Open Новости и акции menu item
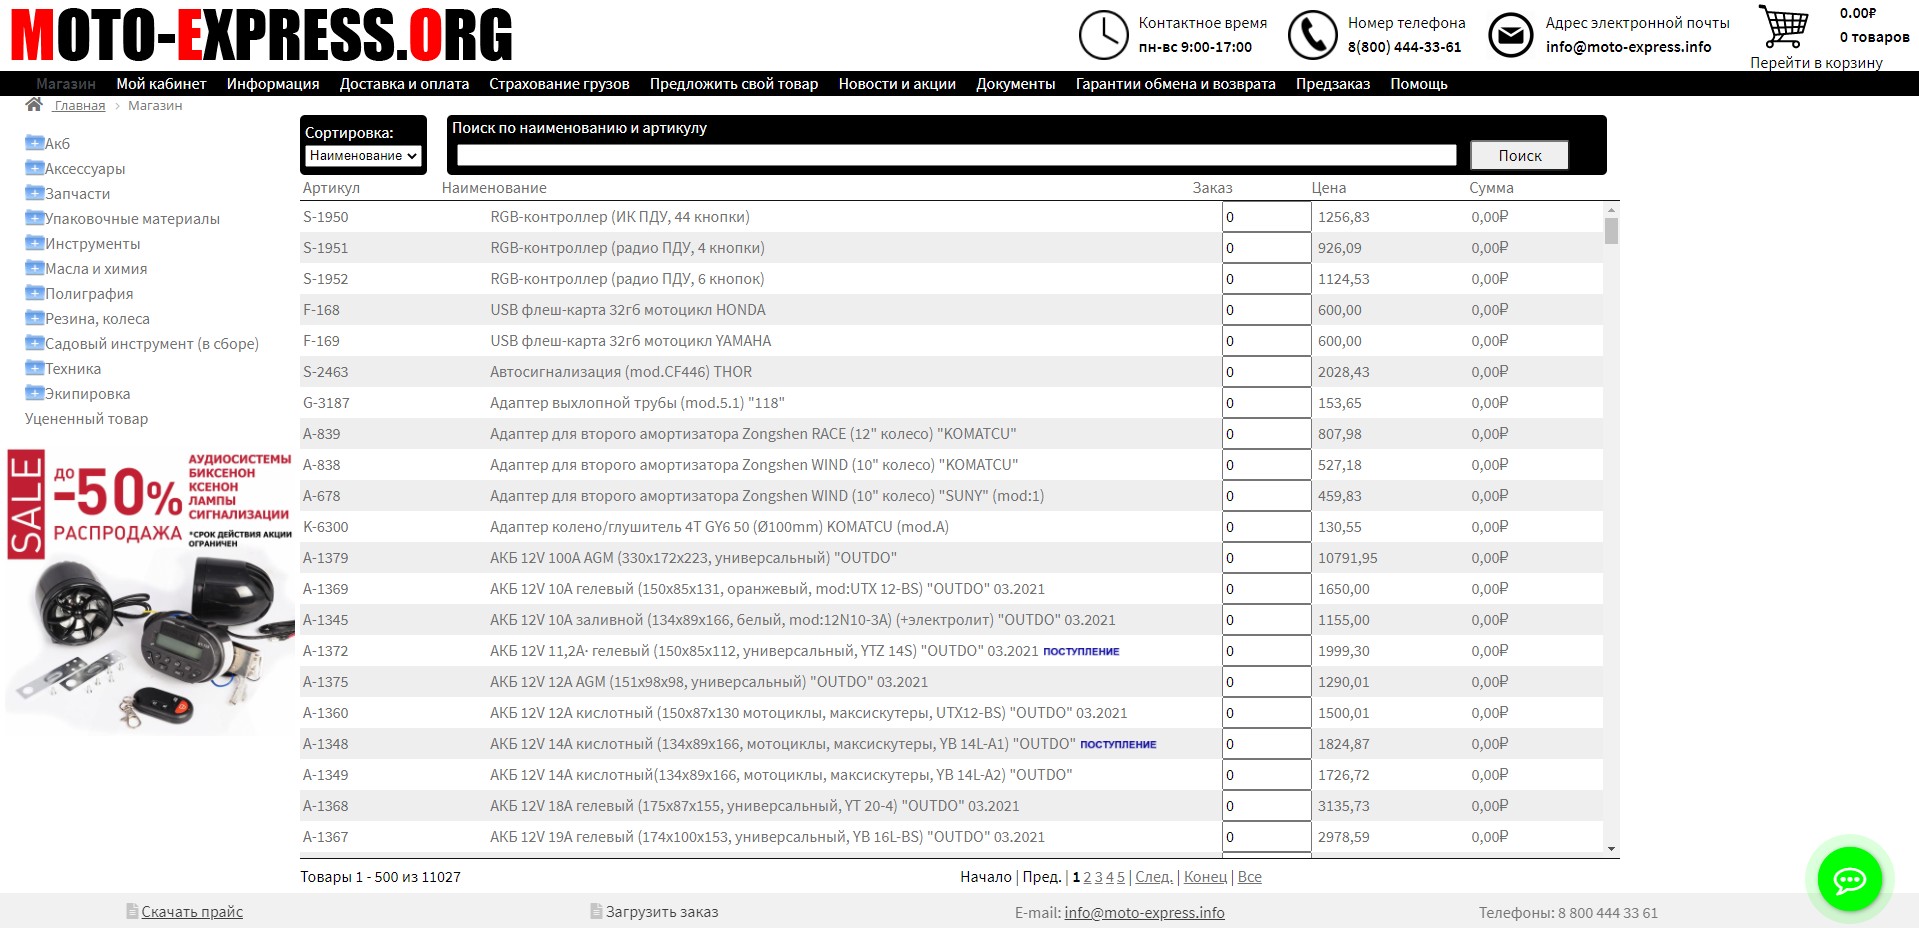 [897, 84]
